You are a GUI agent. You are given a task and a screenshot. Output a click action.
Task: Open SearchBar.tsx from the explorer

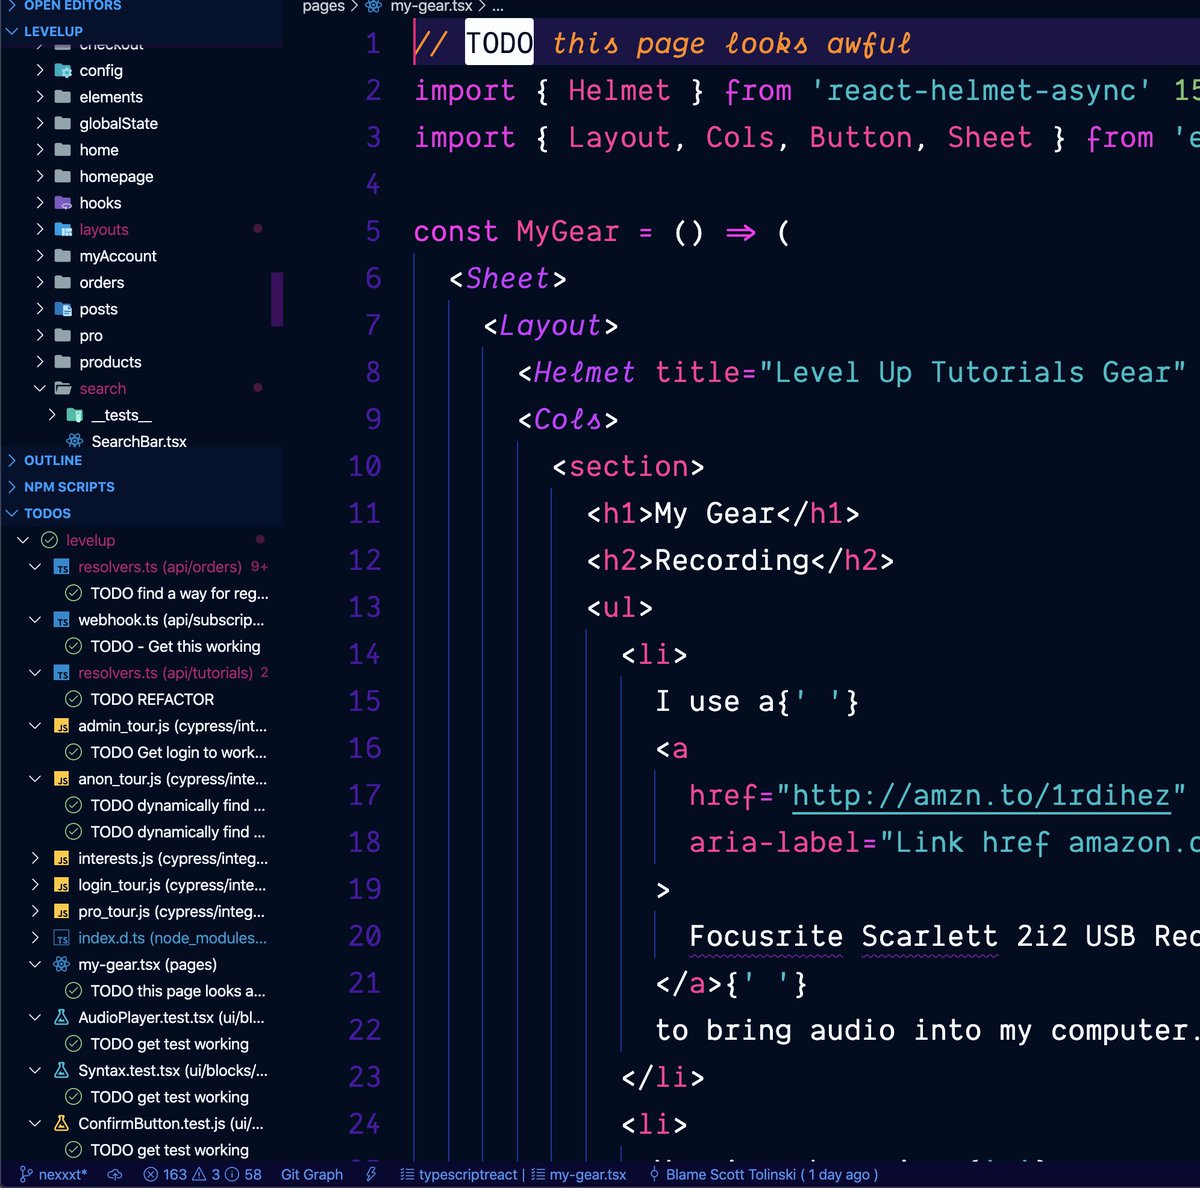[139, 441]
